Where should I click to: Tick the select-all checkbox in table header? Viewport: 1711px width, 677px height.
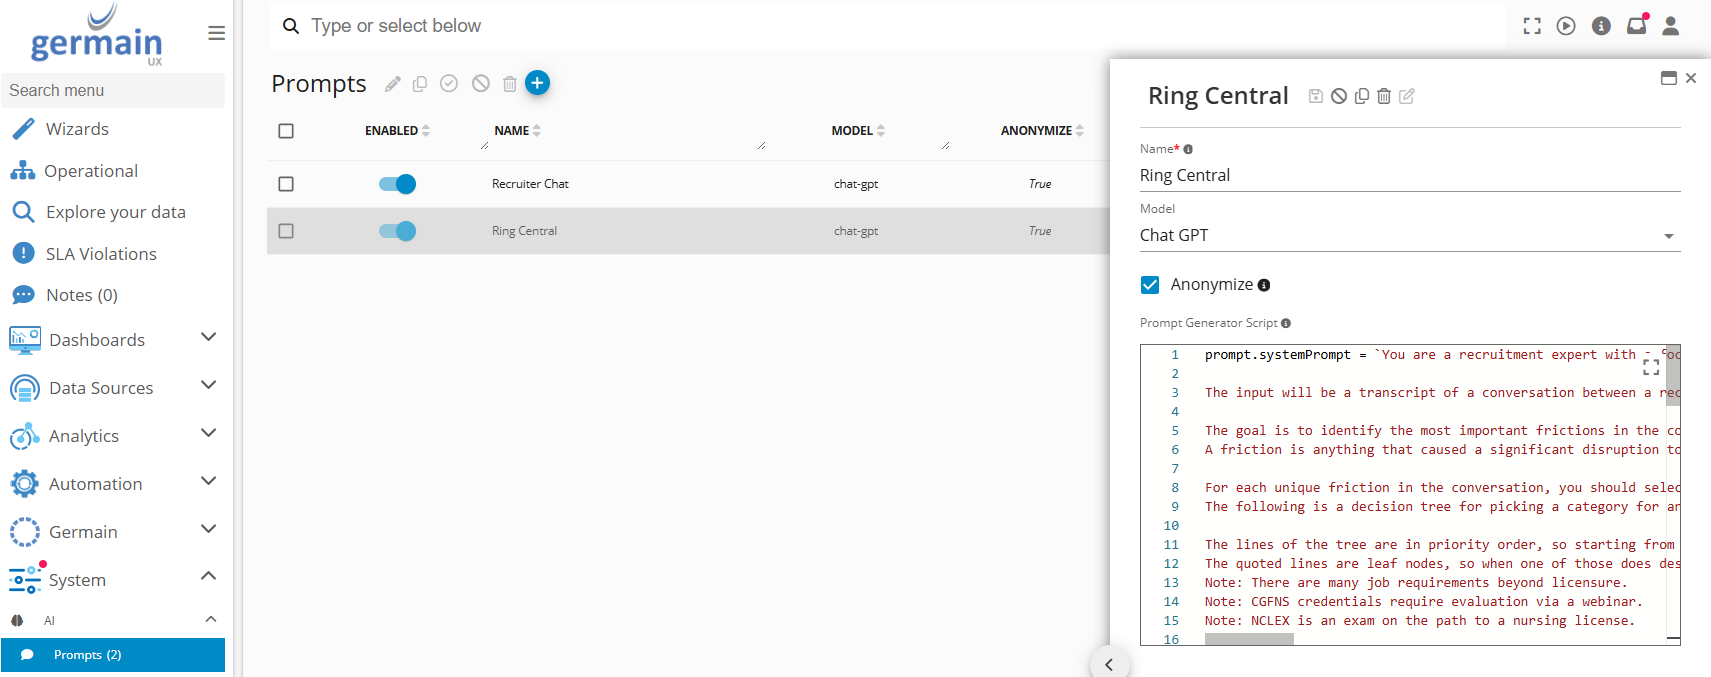coord(286,131)
